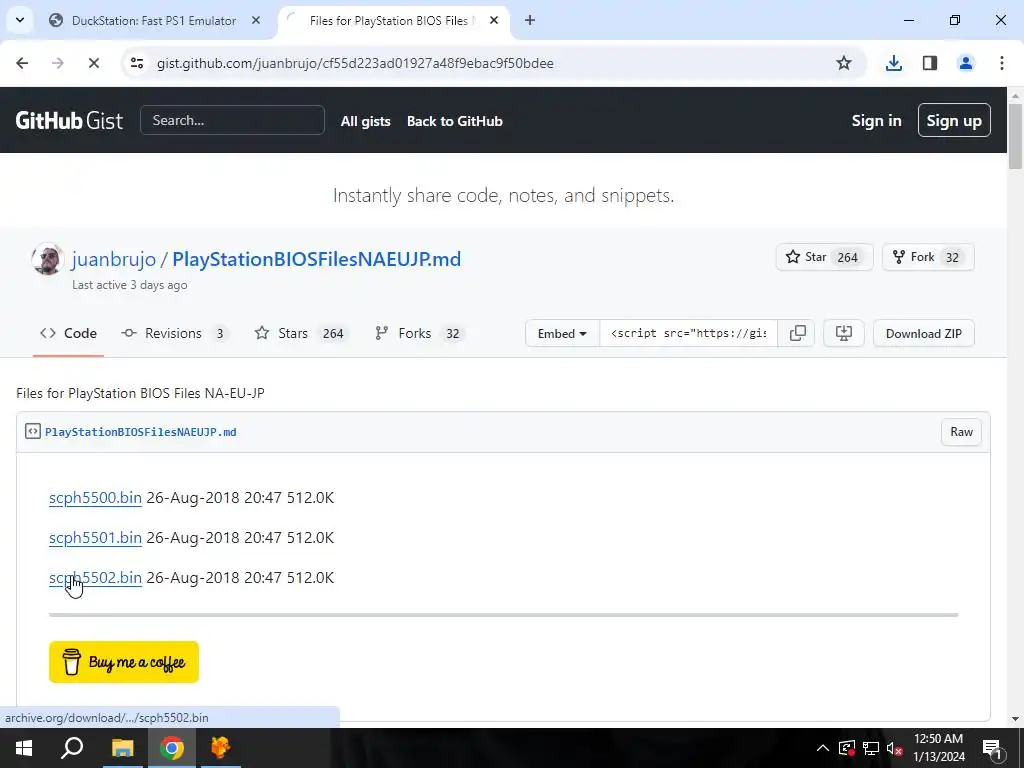Open the taskbar clock and date

(938, 748)
